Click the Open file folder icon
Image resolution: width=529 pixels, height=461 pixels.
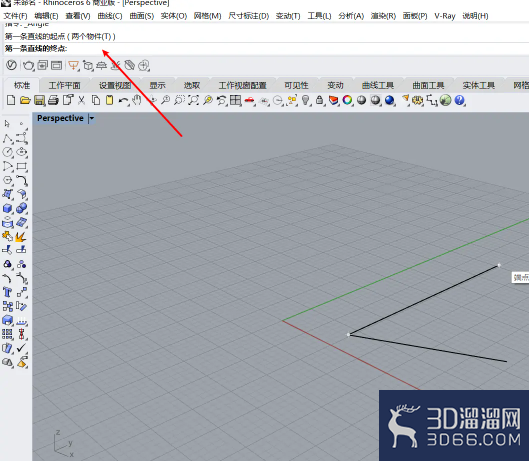tap(25, 100)
